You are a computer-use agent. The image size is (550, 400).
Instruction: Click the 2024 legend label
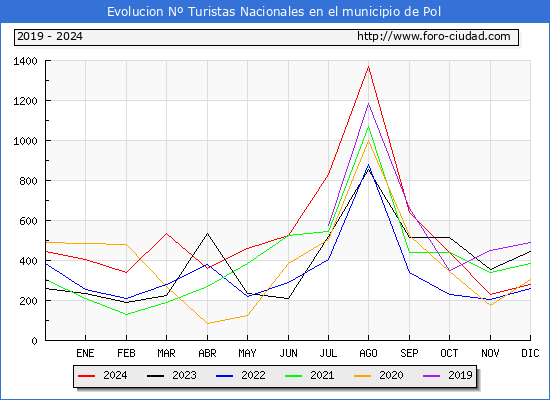(115, 375)
